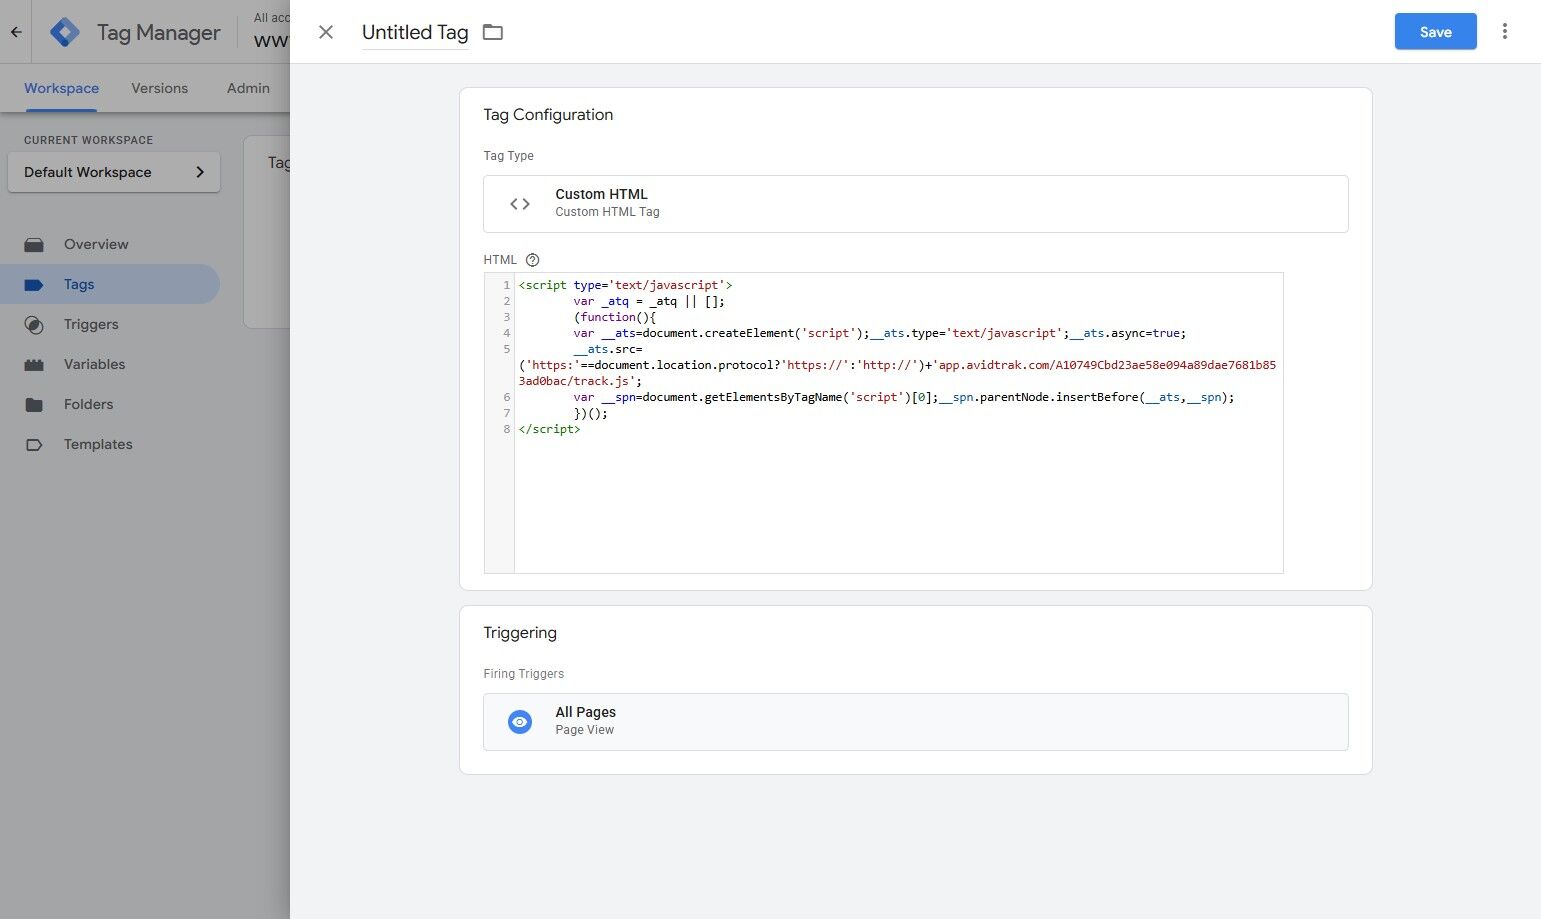
Task: Open the Custom HTML tag type card
Action: coord(915,203)
